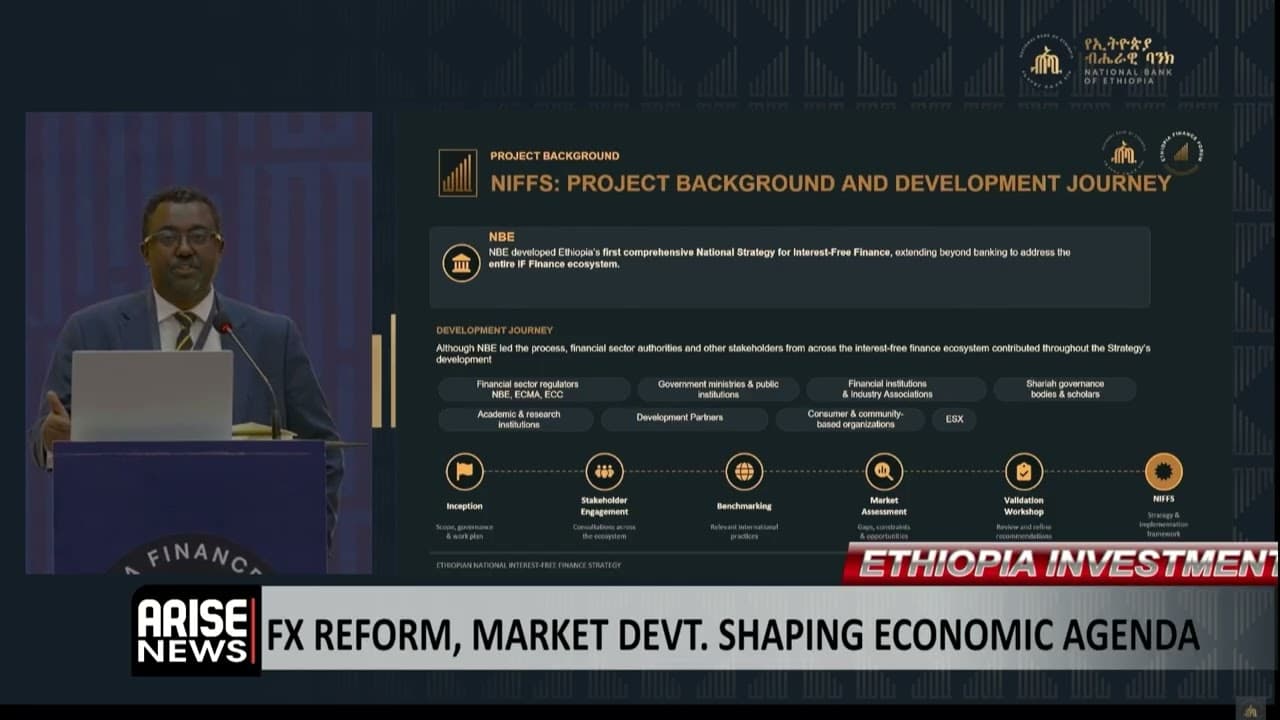Image resolution: width=1280 pixels, height=720 pixels.
Task: Click the NBE heading in the info box
Action: point(502,237)
